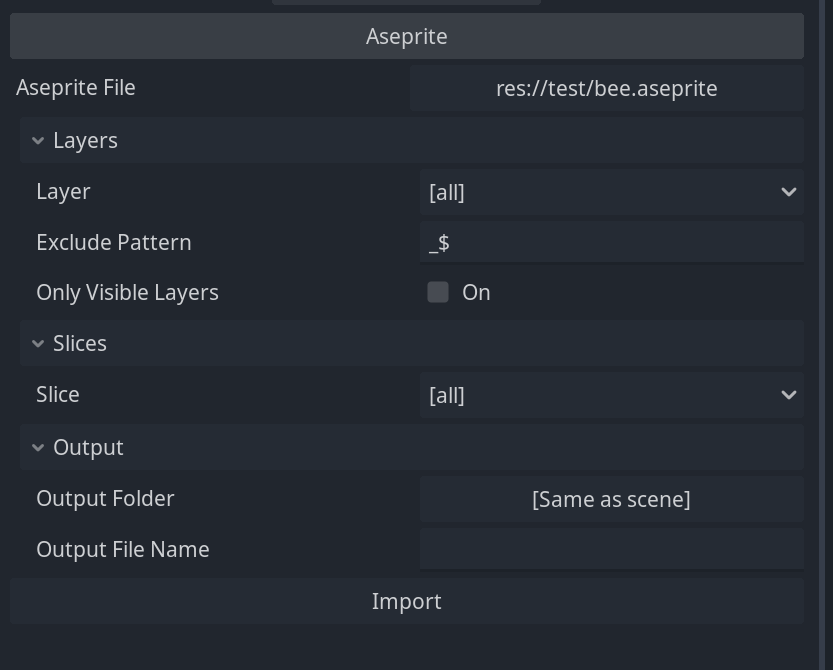Image resolution: width=833 pixels, height=670 pixels.
Task: Click the Layer property label
Action: (63, 192)
